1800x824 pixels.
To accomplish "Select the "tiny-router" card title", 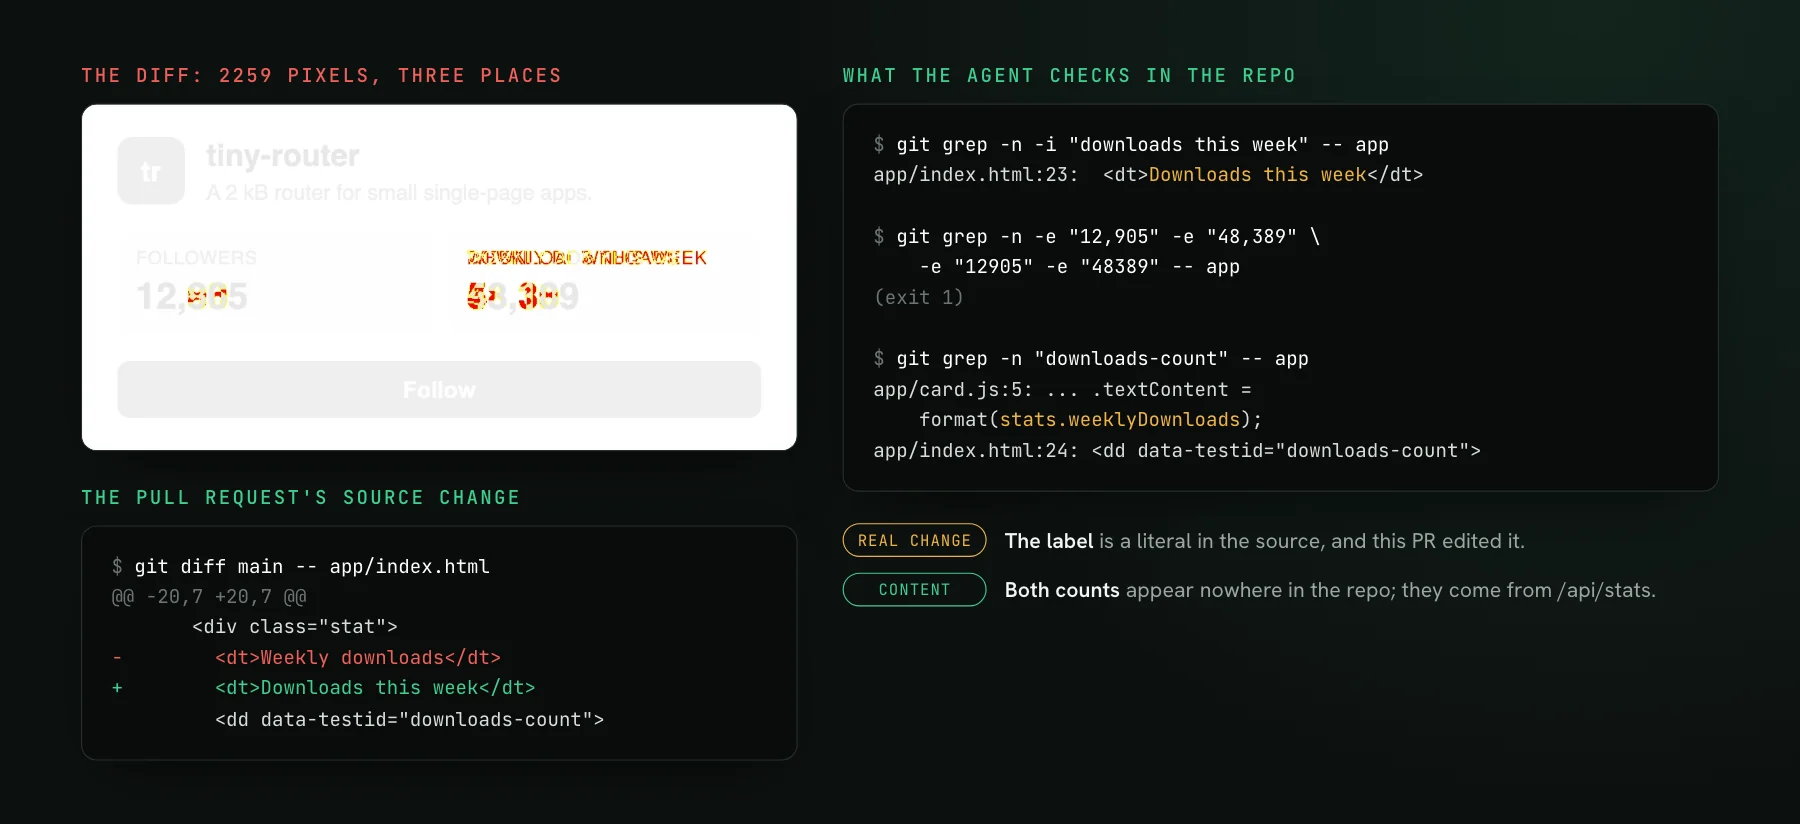I will (283, 156).
